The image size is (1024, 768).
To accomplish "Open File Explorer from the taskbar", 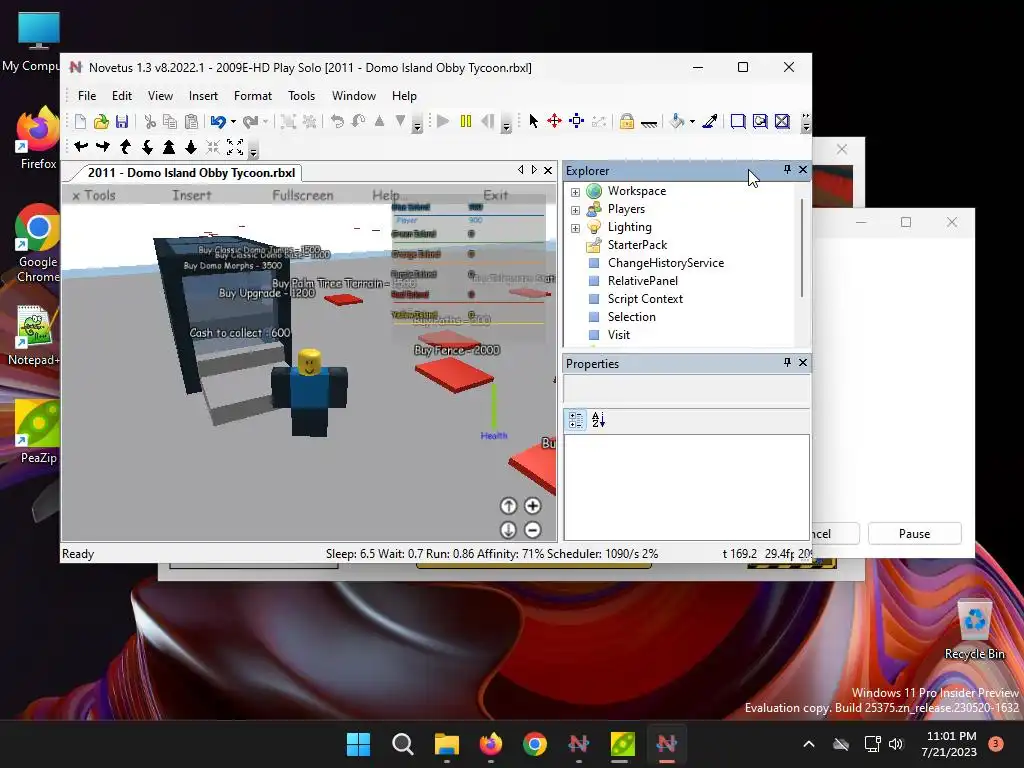I will pyautogui.click(x=447, y=744).
